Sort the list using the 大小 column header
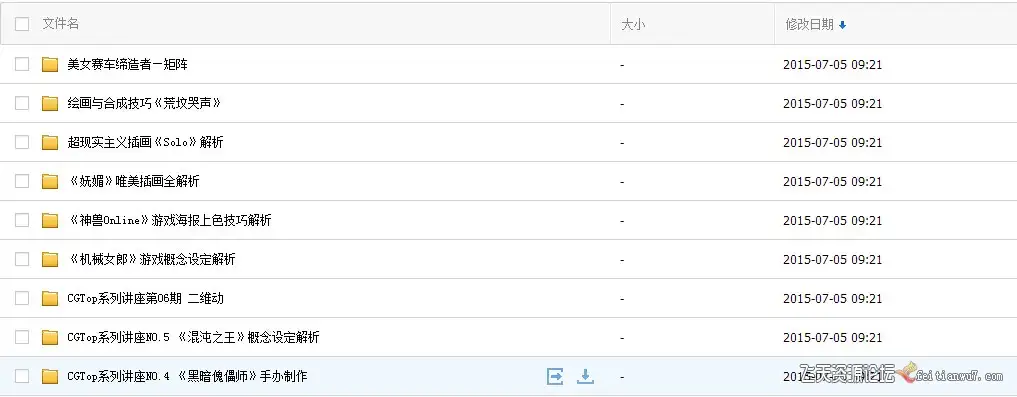This screenshot has height=397, width=1017. coord(633,25)
